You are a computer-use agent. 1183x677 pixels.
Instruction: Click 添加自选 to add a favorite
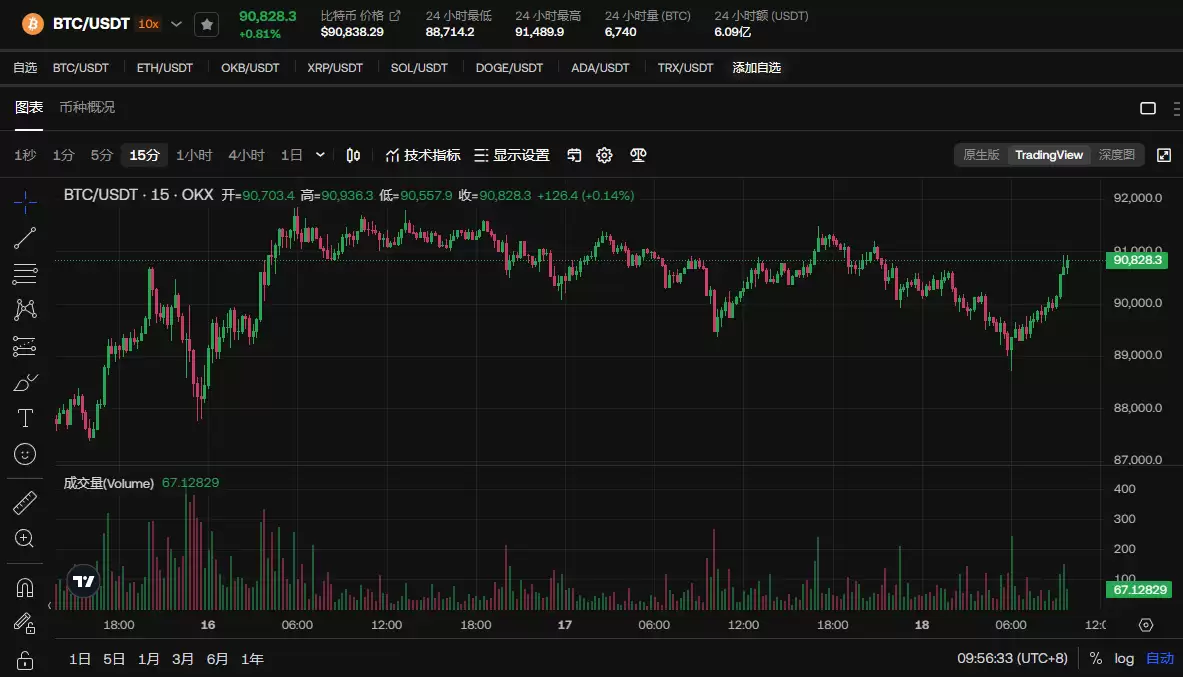click(757, 68)
